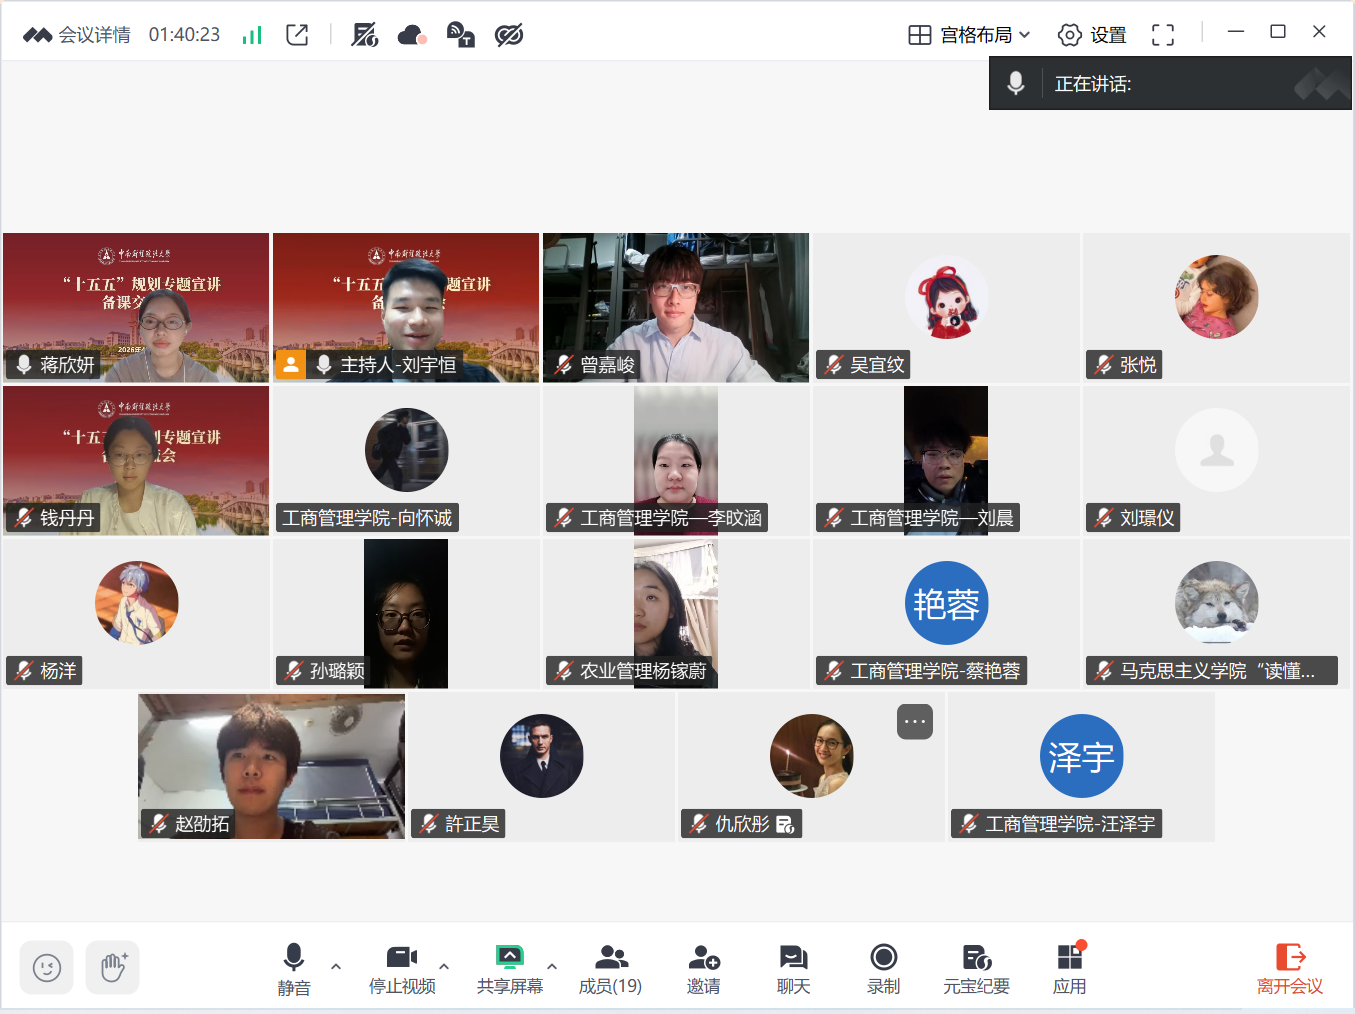Viewport: 1355px width, 1014px height.
Task: Open the 宫格布局 layout dropdown
Action: point(969,35)
